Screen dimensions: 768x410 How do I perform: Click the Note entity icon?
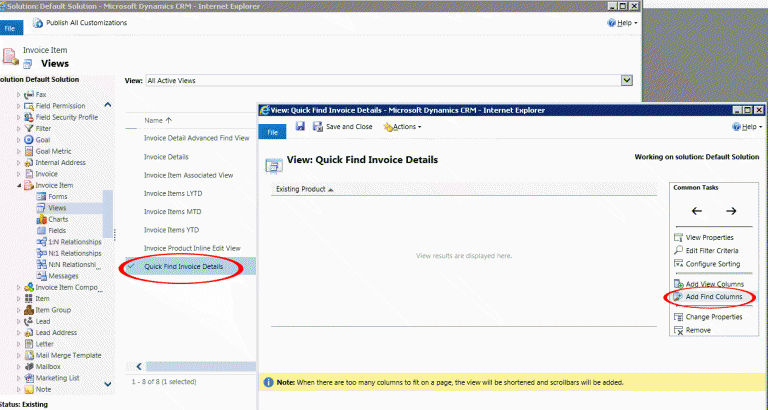pyautogui.click(x=29, y=389)
